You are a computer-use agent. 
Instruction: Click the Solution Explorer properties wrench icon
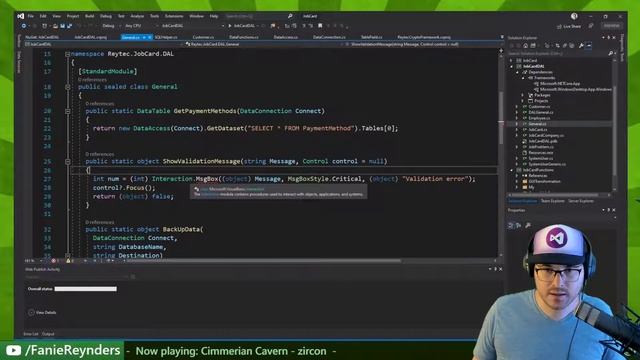(581, 46)
